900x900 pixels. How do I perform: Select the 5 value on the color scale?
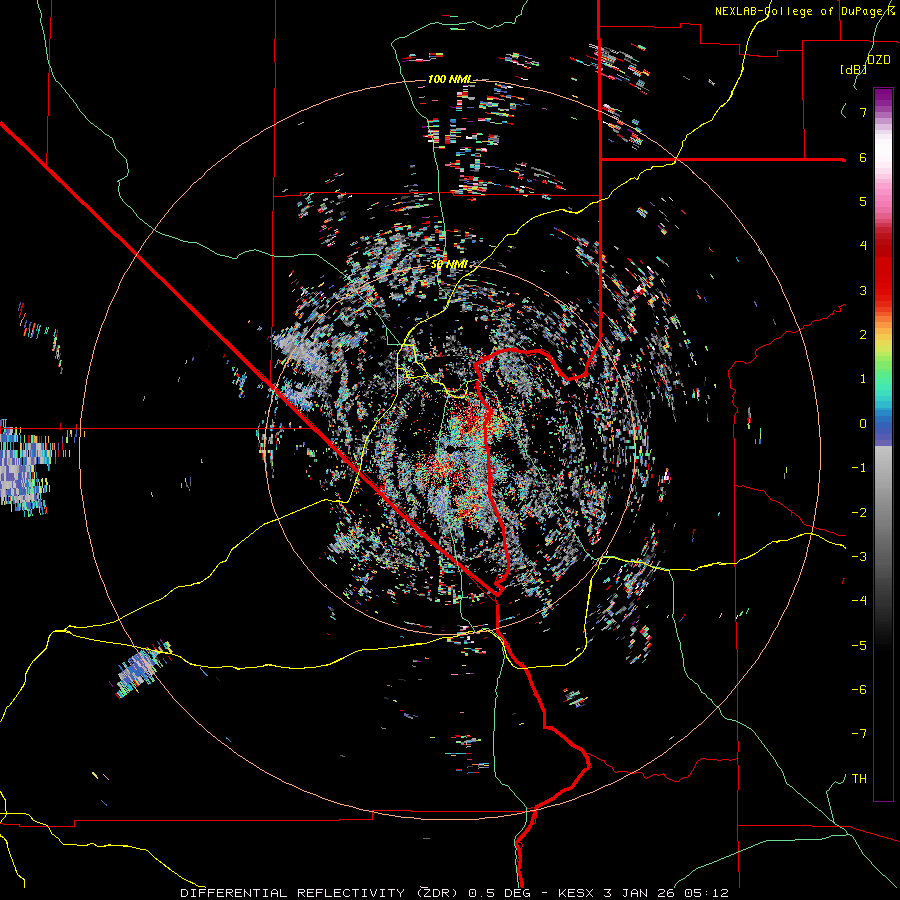pos(863,201)
